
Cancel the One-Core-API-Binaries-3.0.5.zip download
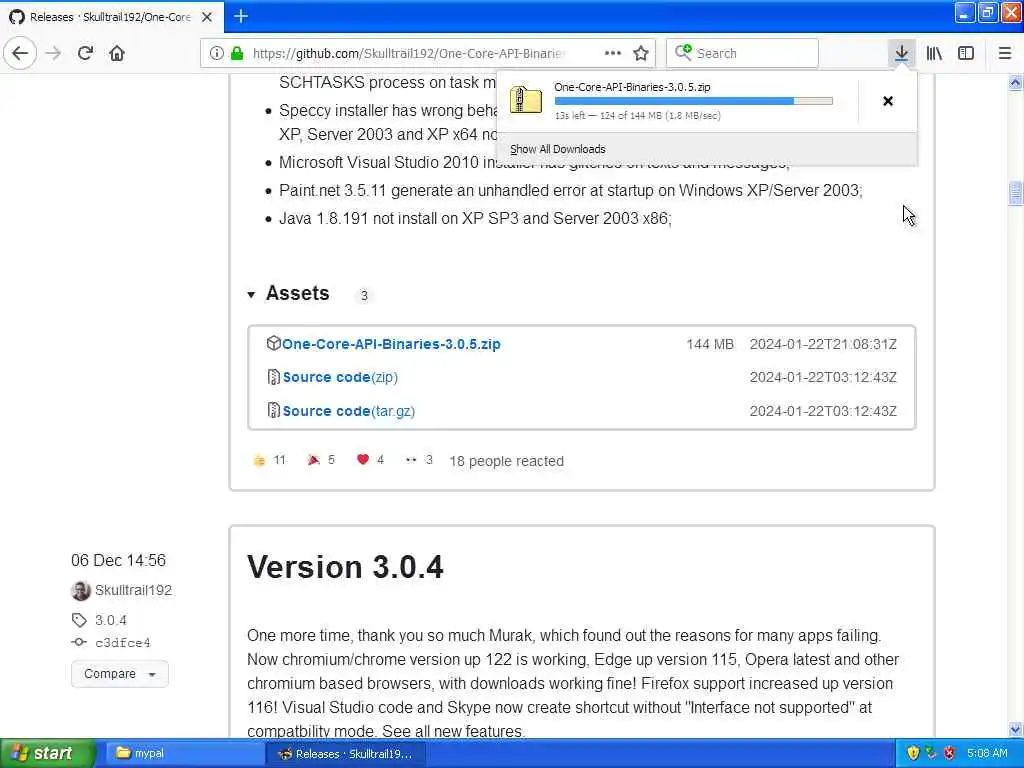pyautogui.click(x=888, y=101)
